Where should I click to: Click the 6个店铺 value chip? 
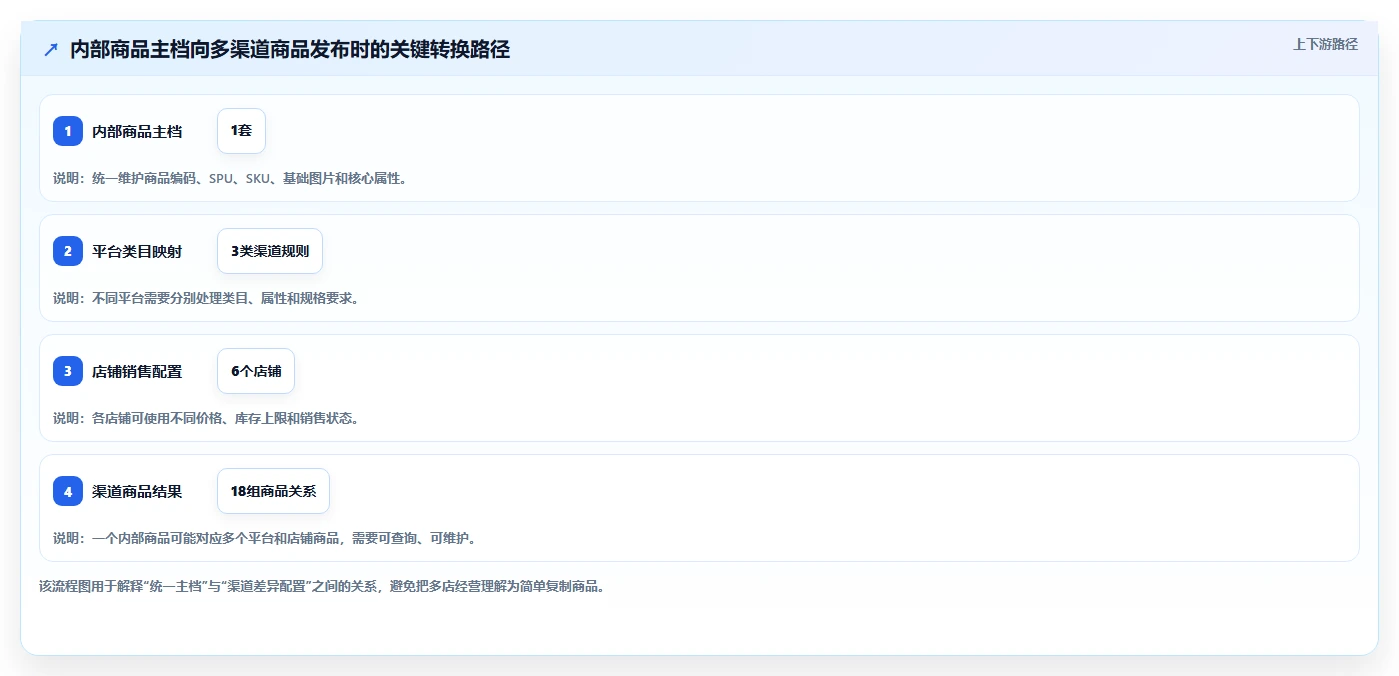coord(256,371)
